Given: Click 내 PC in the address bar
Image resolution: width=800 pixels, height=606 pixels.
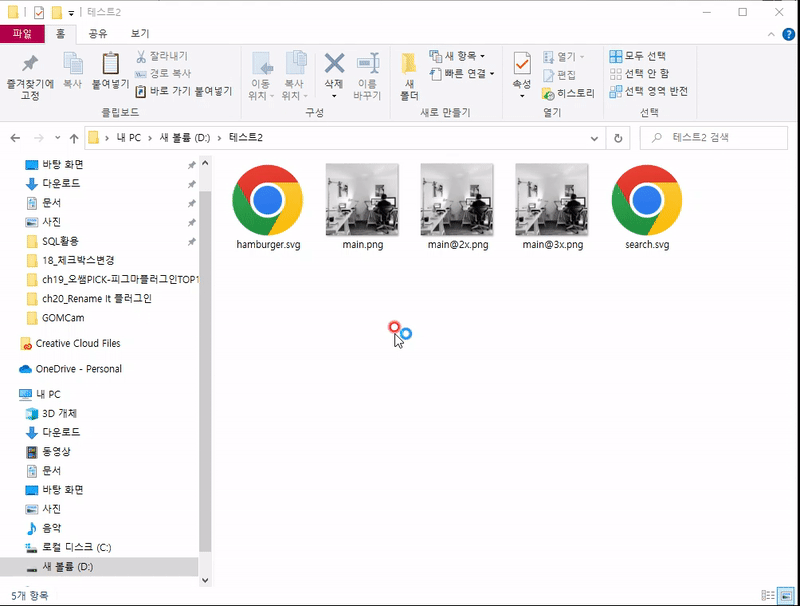Looking at the screenshot, I should click(x=129, y=138).
